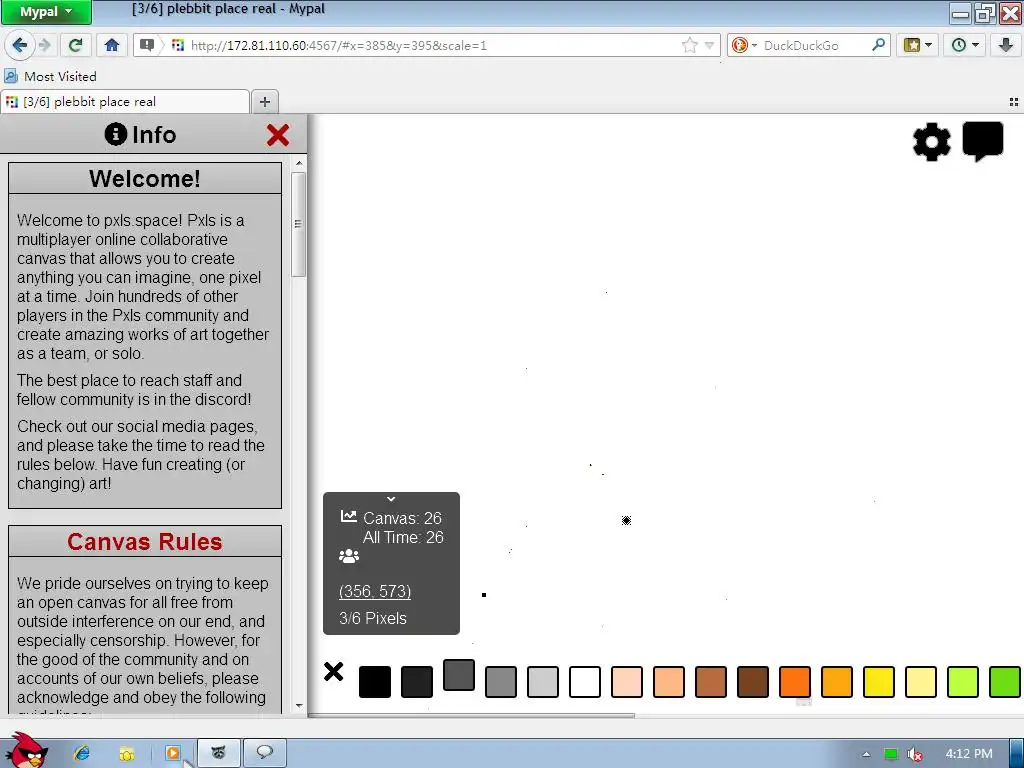Viewport: 1024px width, 768px height.
Task: Open the bookmarks menu button
Action: tap(917, 45)
